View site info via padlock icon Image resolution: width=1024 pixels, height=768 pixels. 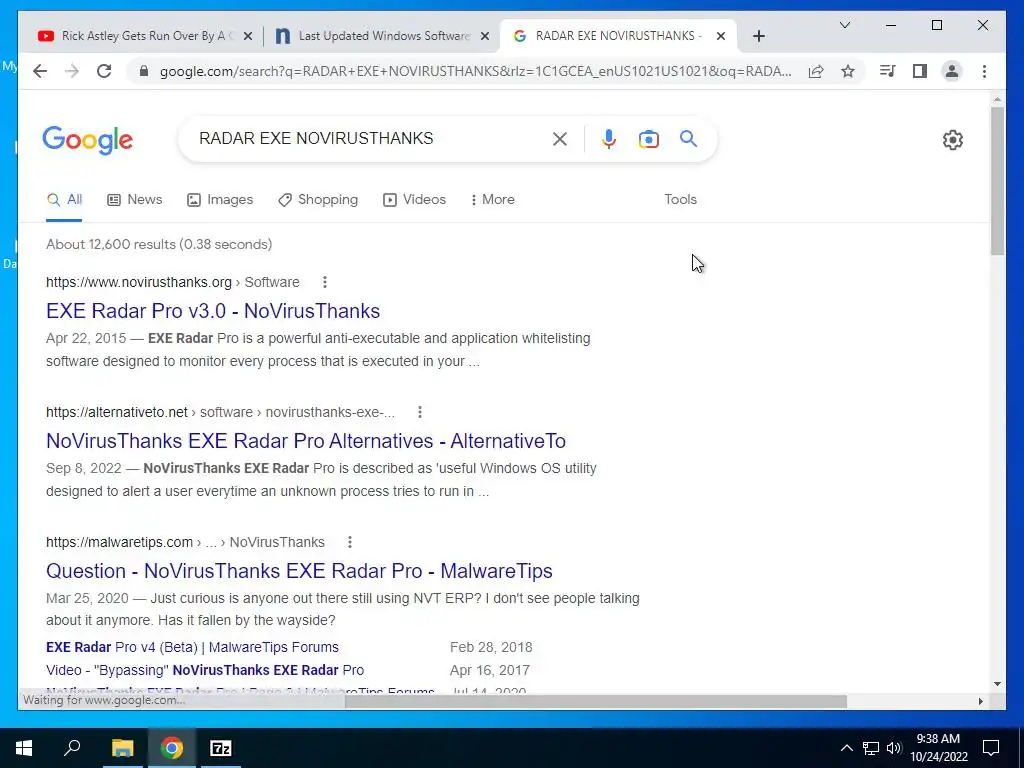pos(144,71)
